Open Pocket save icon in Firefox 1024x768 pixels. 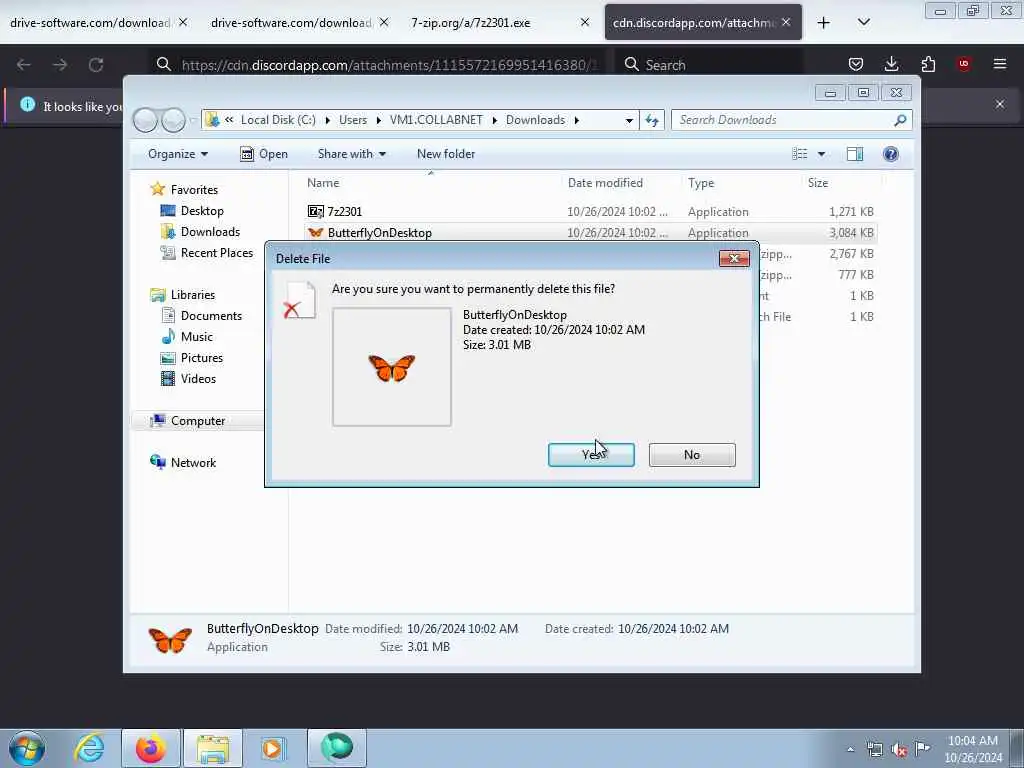click(856, 64)
